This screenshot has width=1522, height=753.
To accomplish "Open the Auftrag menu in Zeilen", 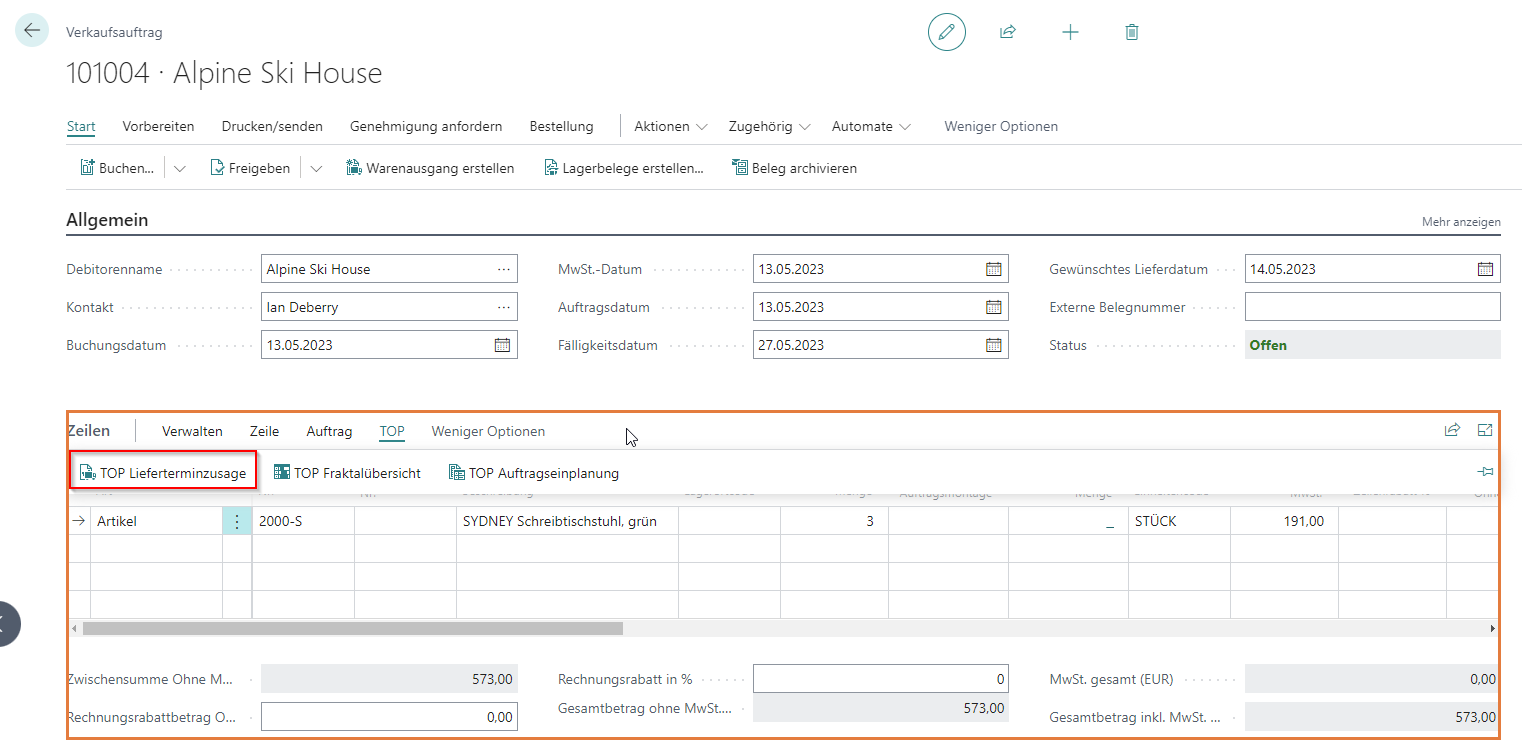I will click(329, 432).
